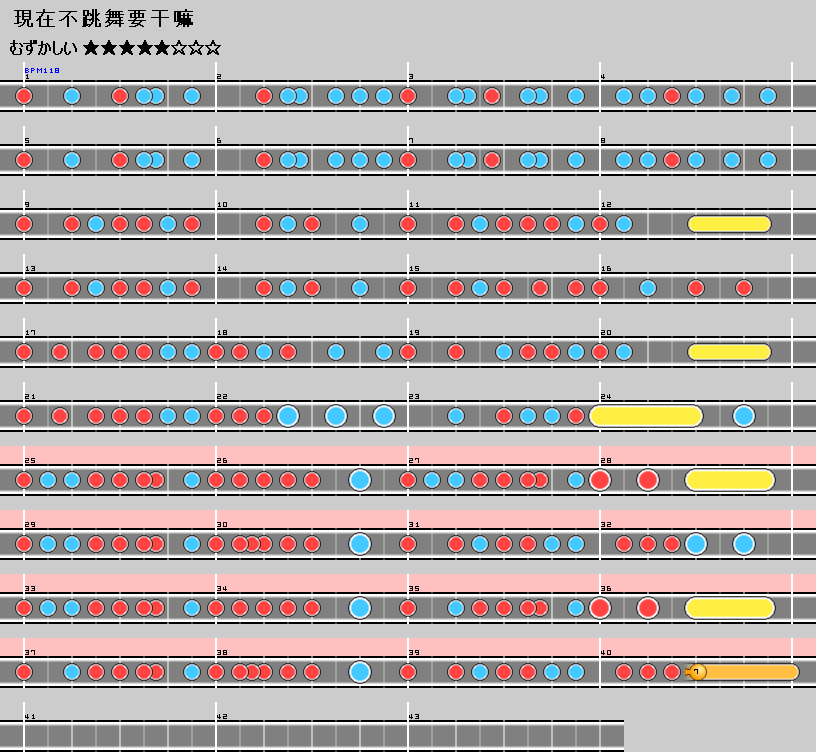Click the big red note starting measure 36

pos(600,608)
